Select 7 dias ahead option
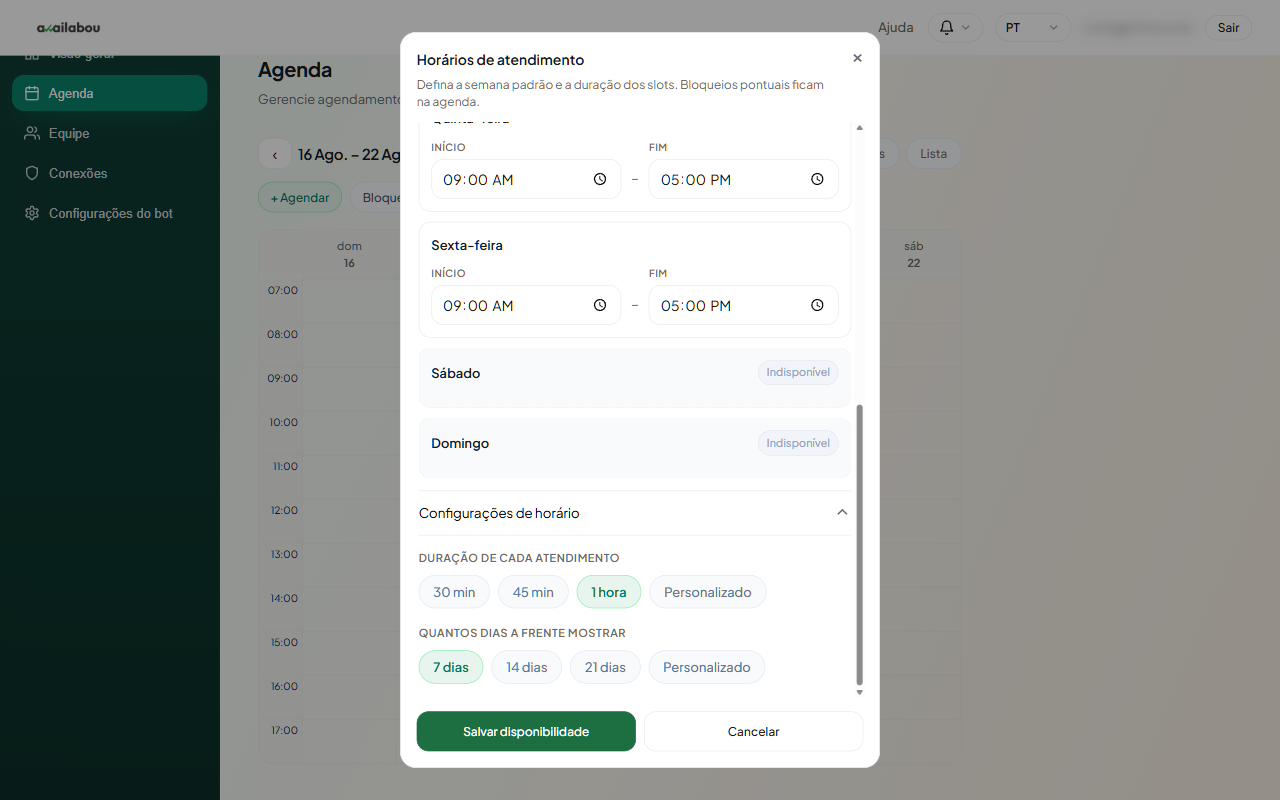1280x800 pixels. pyautogui.click(x=451, y=667)
